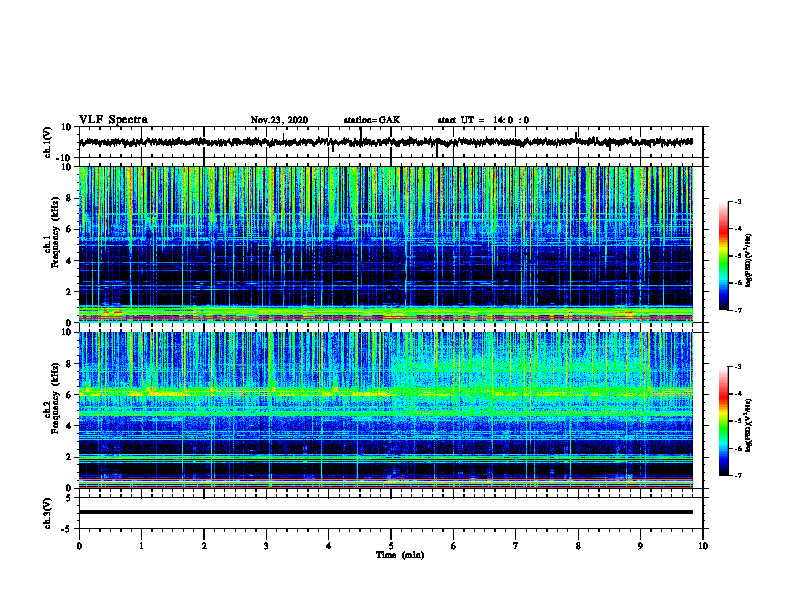This screenshot has width=792, height=612.
Task: Click the time axis tick label "8"
Action: [x=578, y=546]
